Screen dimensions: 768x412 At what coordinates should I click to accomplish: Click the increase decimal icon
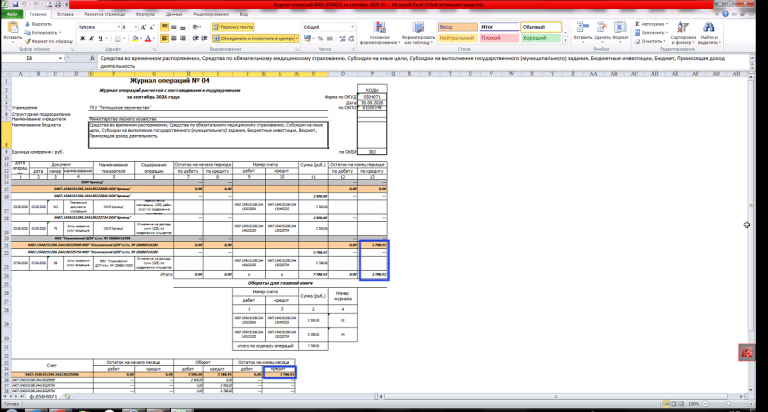tap(342, 38)
